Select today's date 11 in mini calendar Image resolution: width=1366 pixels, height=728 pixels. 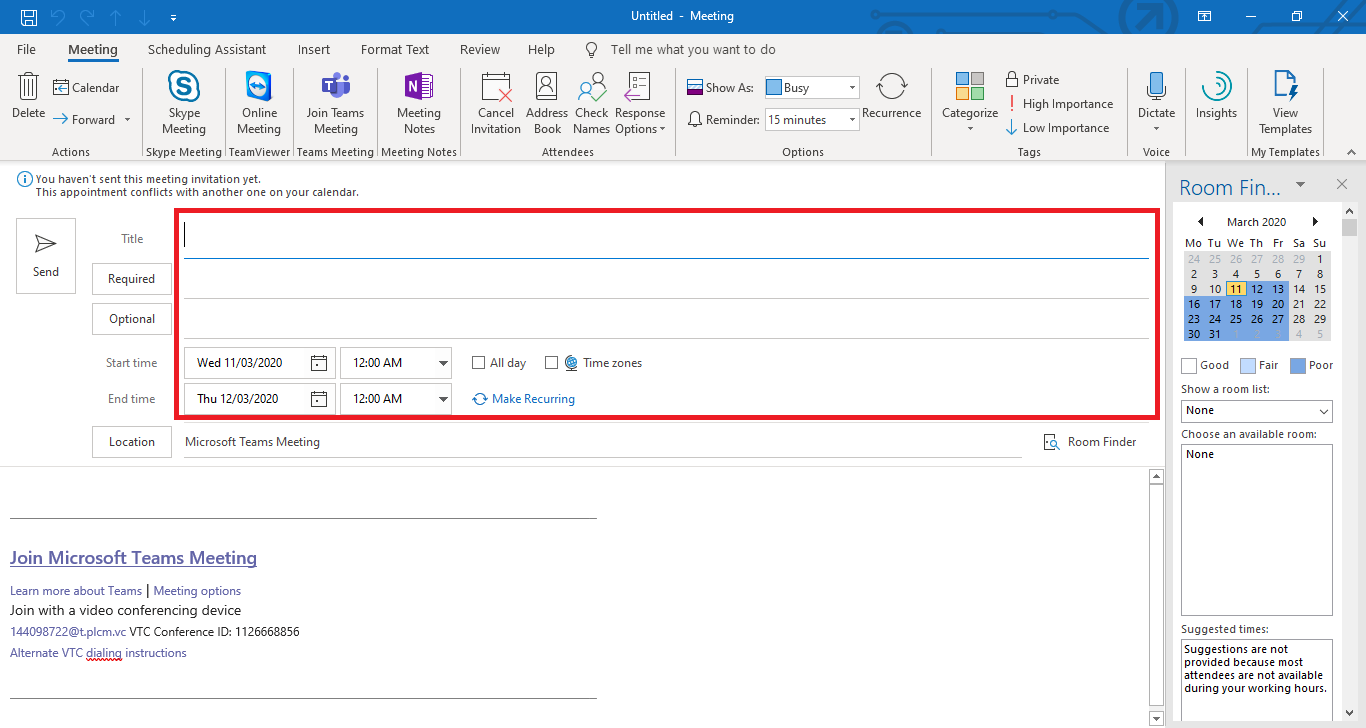point(1236,289)
